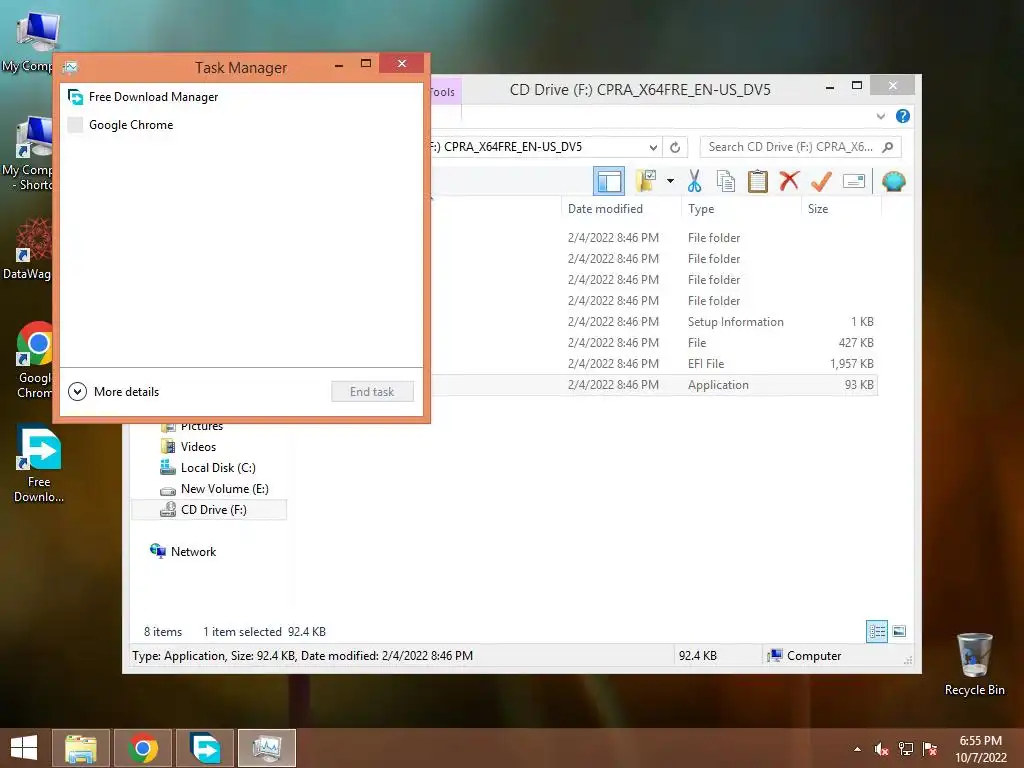Open the taskbar clock showing 6:55 PM
The width and height of the screenshot is (1024, 768).
tap(980, 749)
